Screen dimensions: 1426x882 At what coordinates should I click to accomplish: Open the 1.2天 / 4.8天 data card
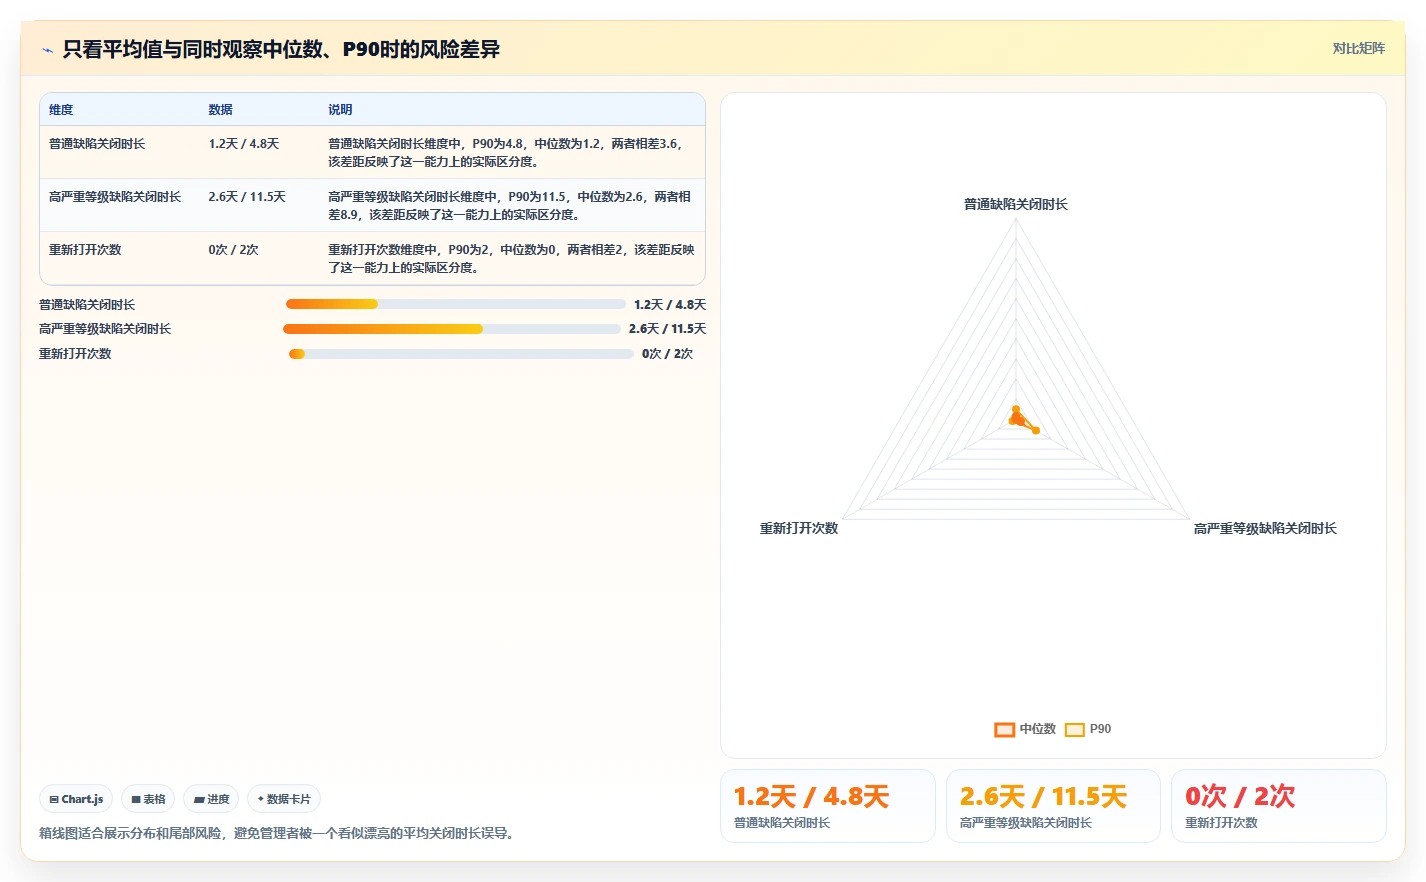(828, 806)
